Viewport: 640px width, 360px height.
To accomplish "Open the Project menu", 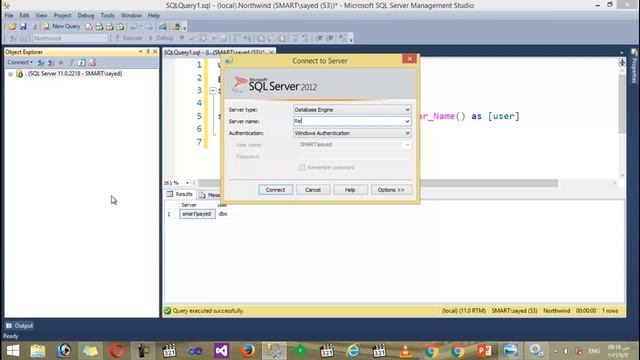I will tap(62, 15).
